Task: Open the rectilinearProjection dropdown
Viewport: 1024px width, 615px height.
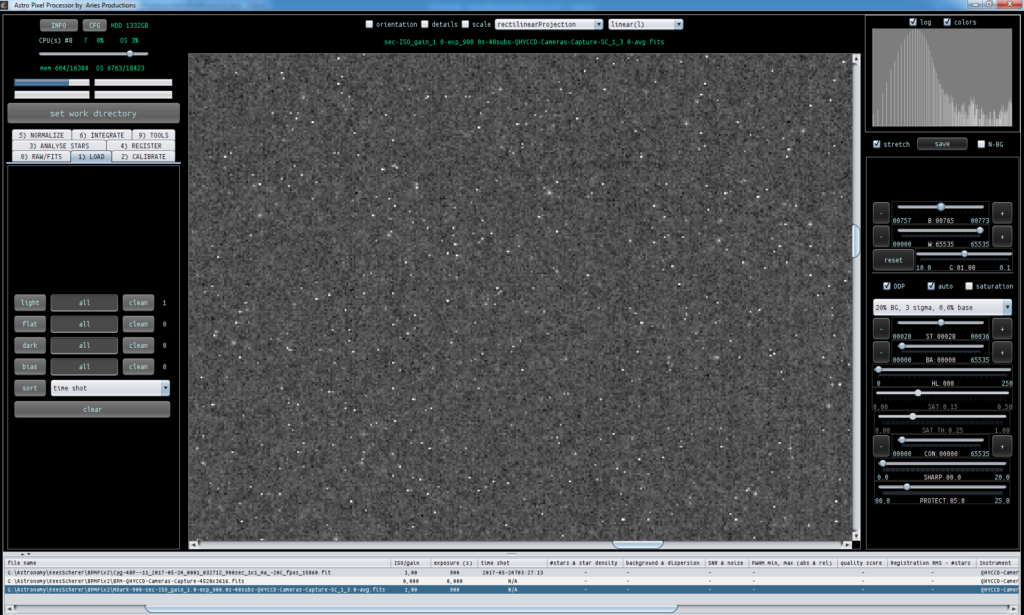Action: point(549,24)
